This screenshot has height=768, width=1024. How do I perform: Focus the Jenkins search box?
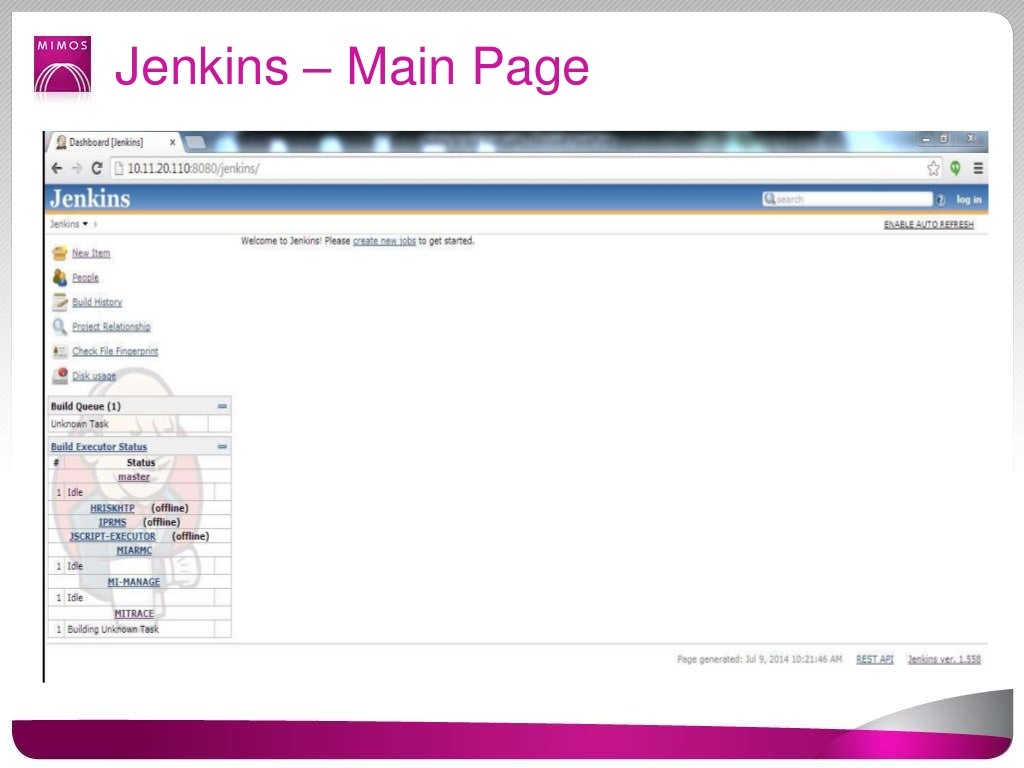pyautogui.click(x=847, y=199)
